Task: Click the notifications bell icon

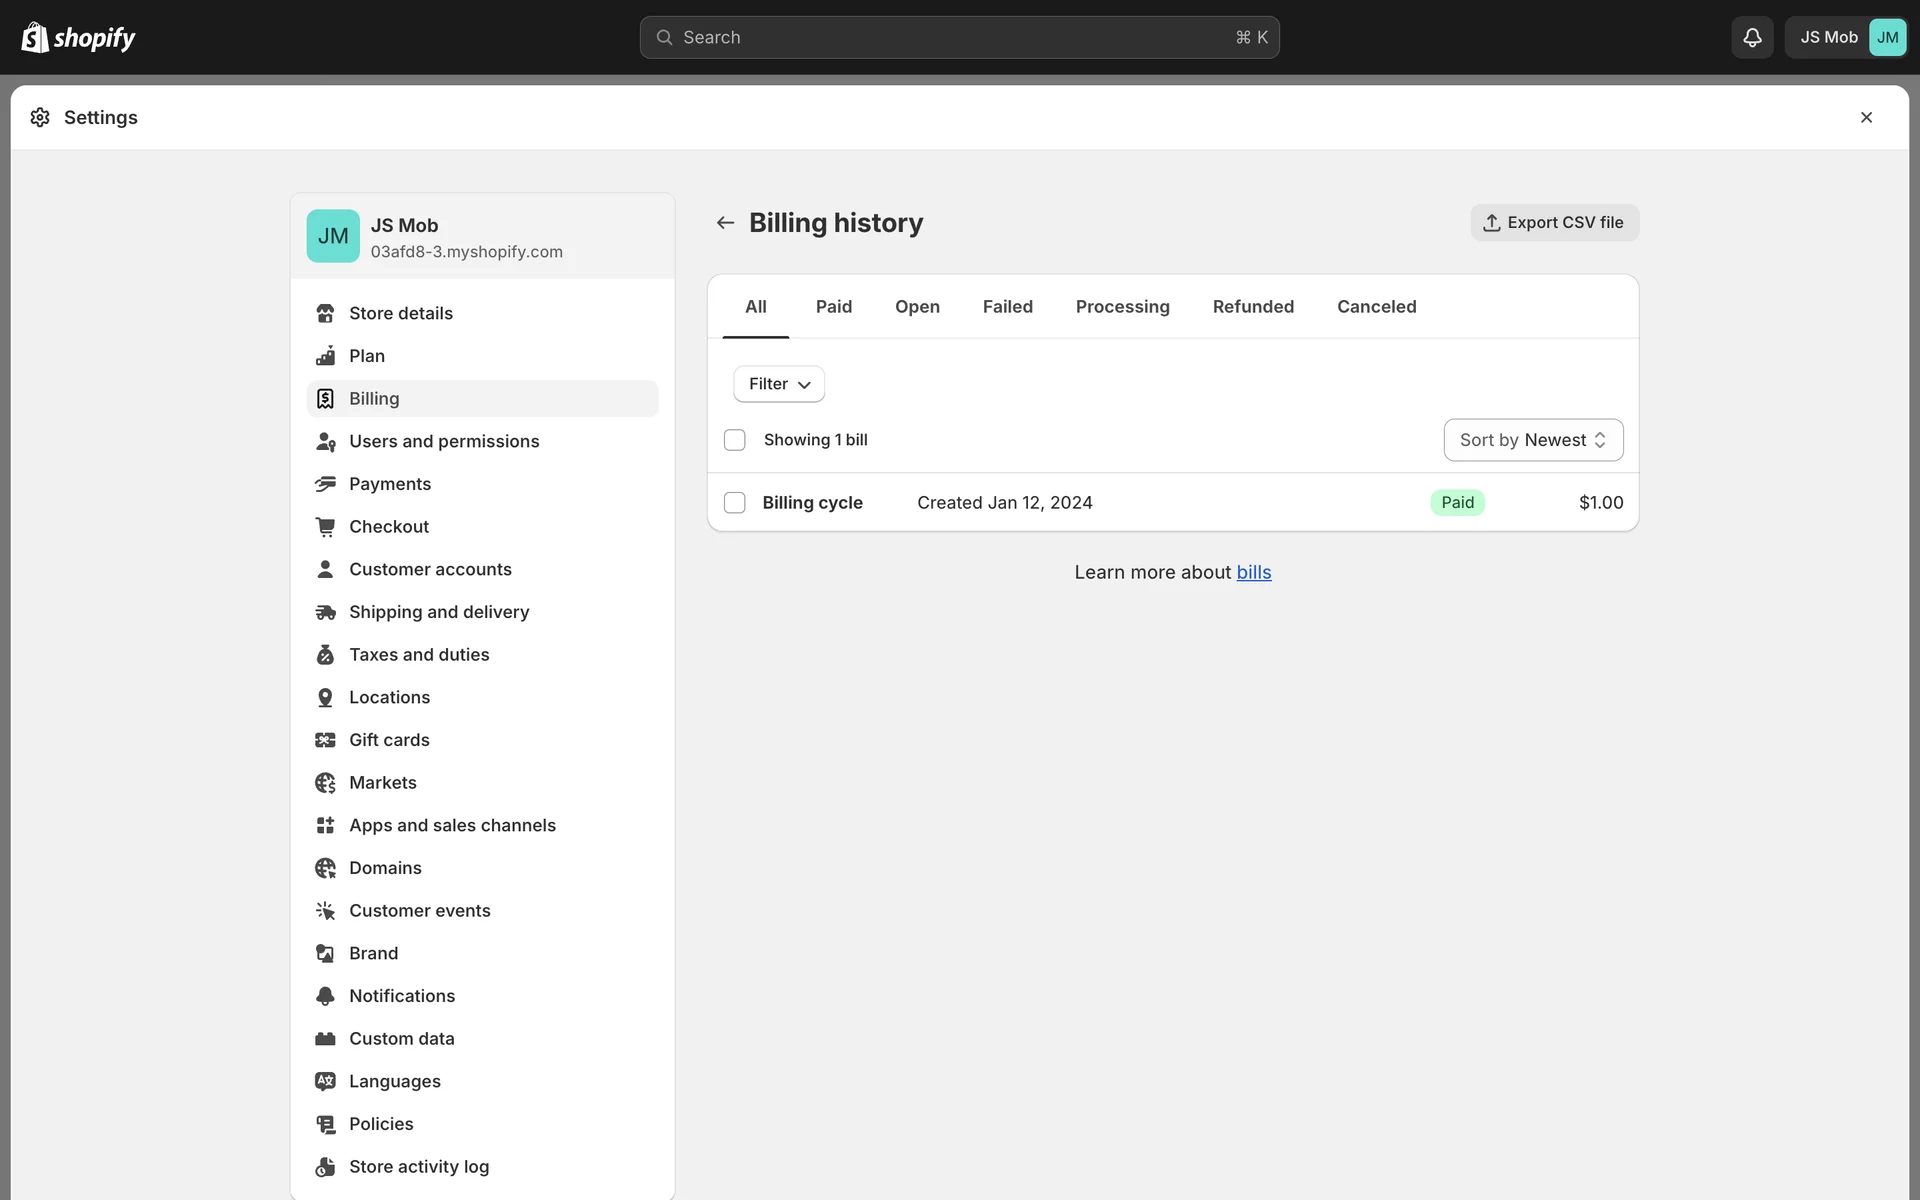Action: pyautogui.click(x=1752, y=37)
